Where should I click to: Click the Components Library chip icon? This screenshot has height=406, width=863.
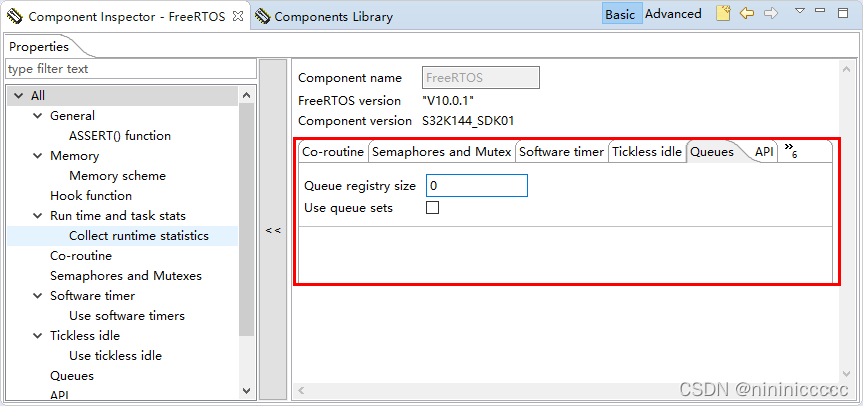click(x=263, y=16)
